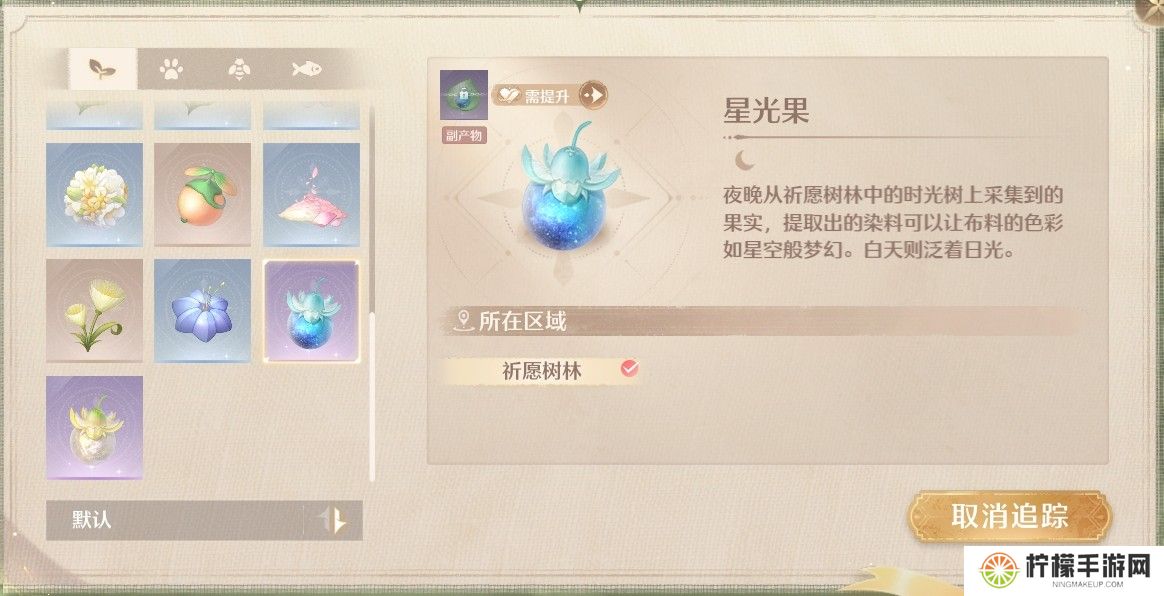Select the white flower bouquet item
The width and height of the screenshot is (1164, 596).
[94, 194]
